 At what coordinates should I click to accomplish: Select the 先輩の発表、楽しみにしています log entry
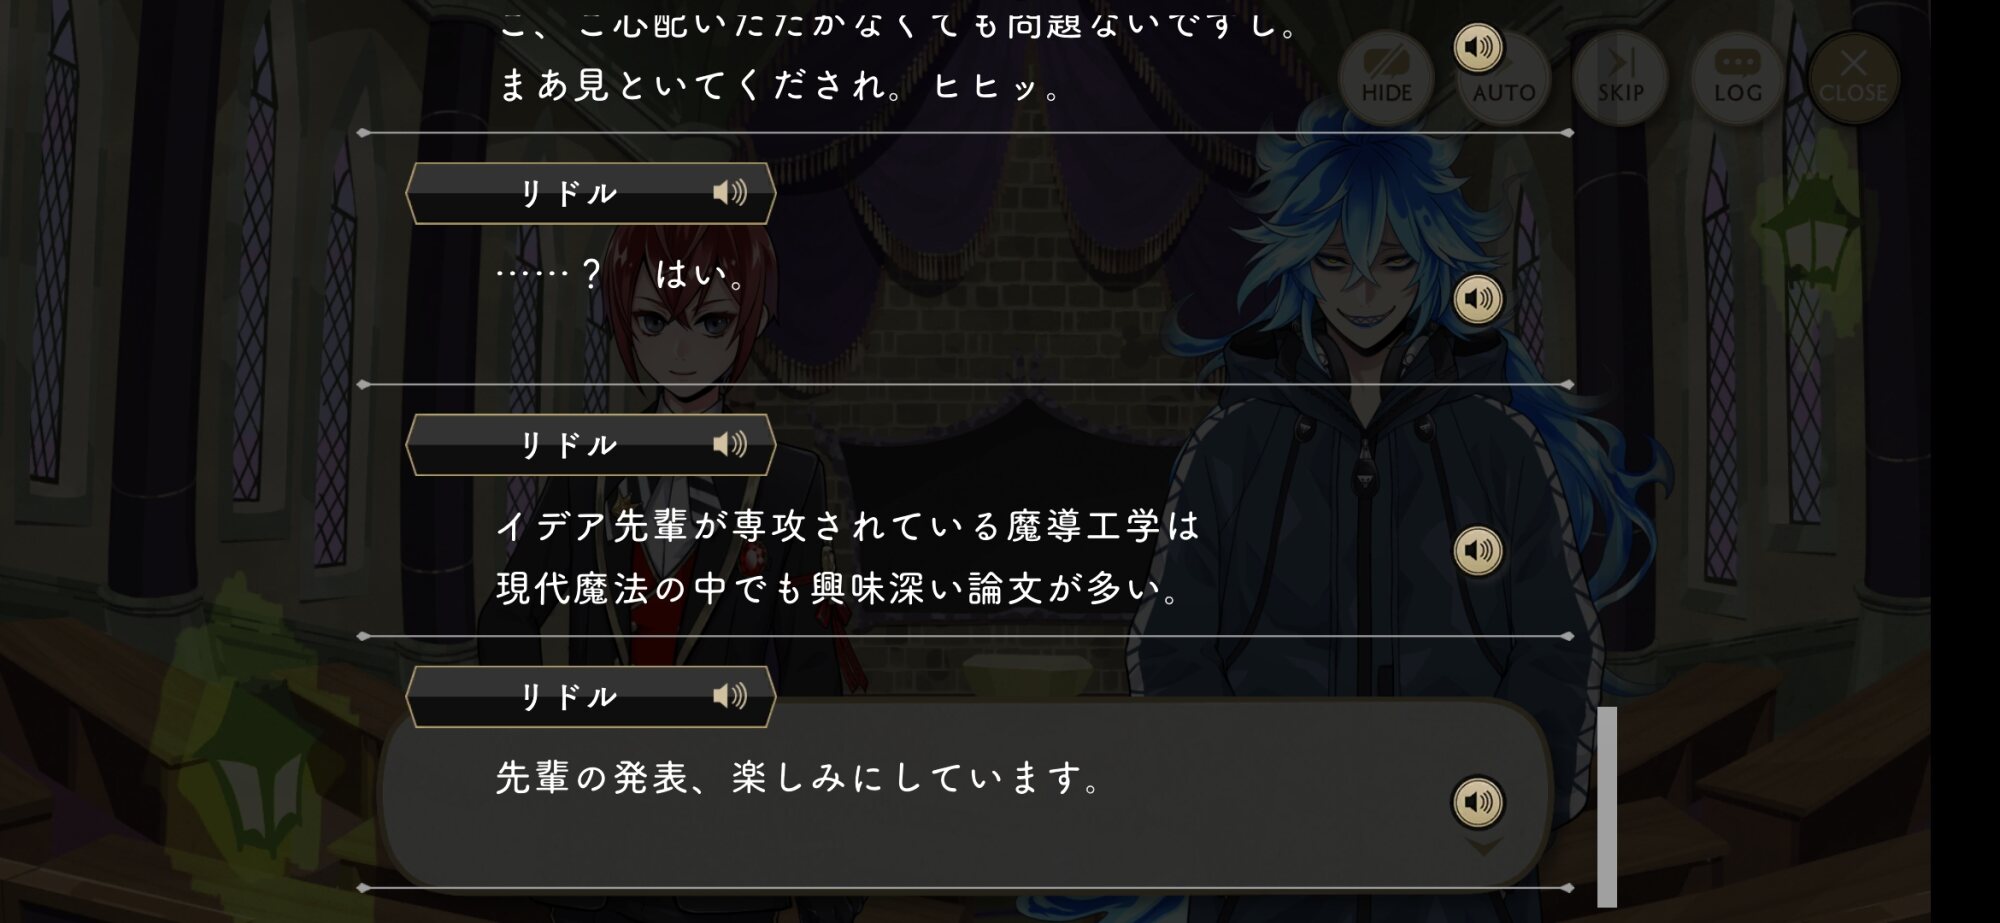(x=800, y=778)
